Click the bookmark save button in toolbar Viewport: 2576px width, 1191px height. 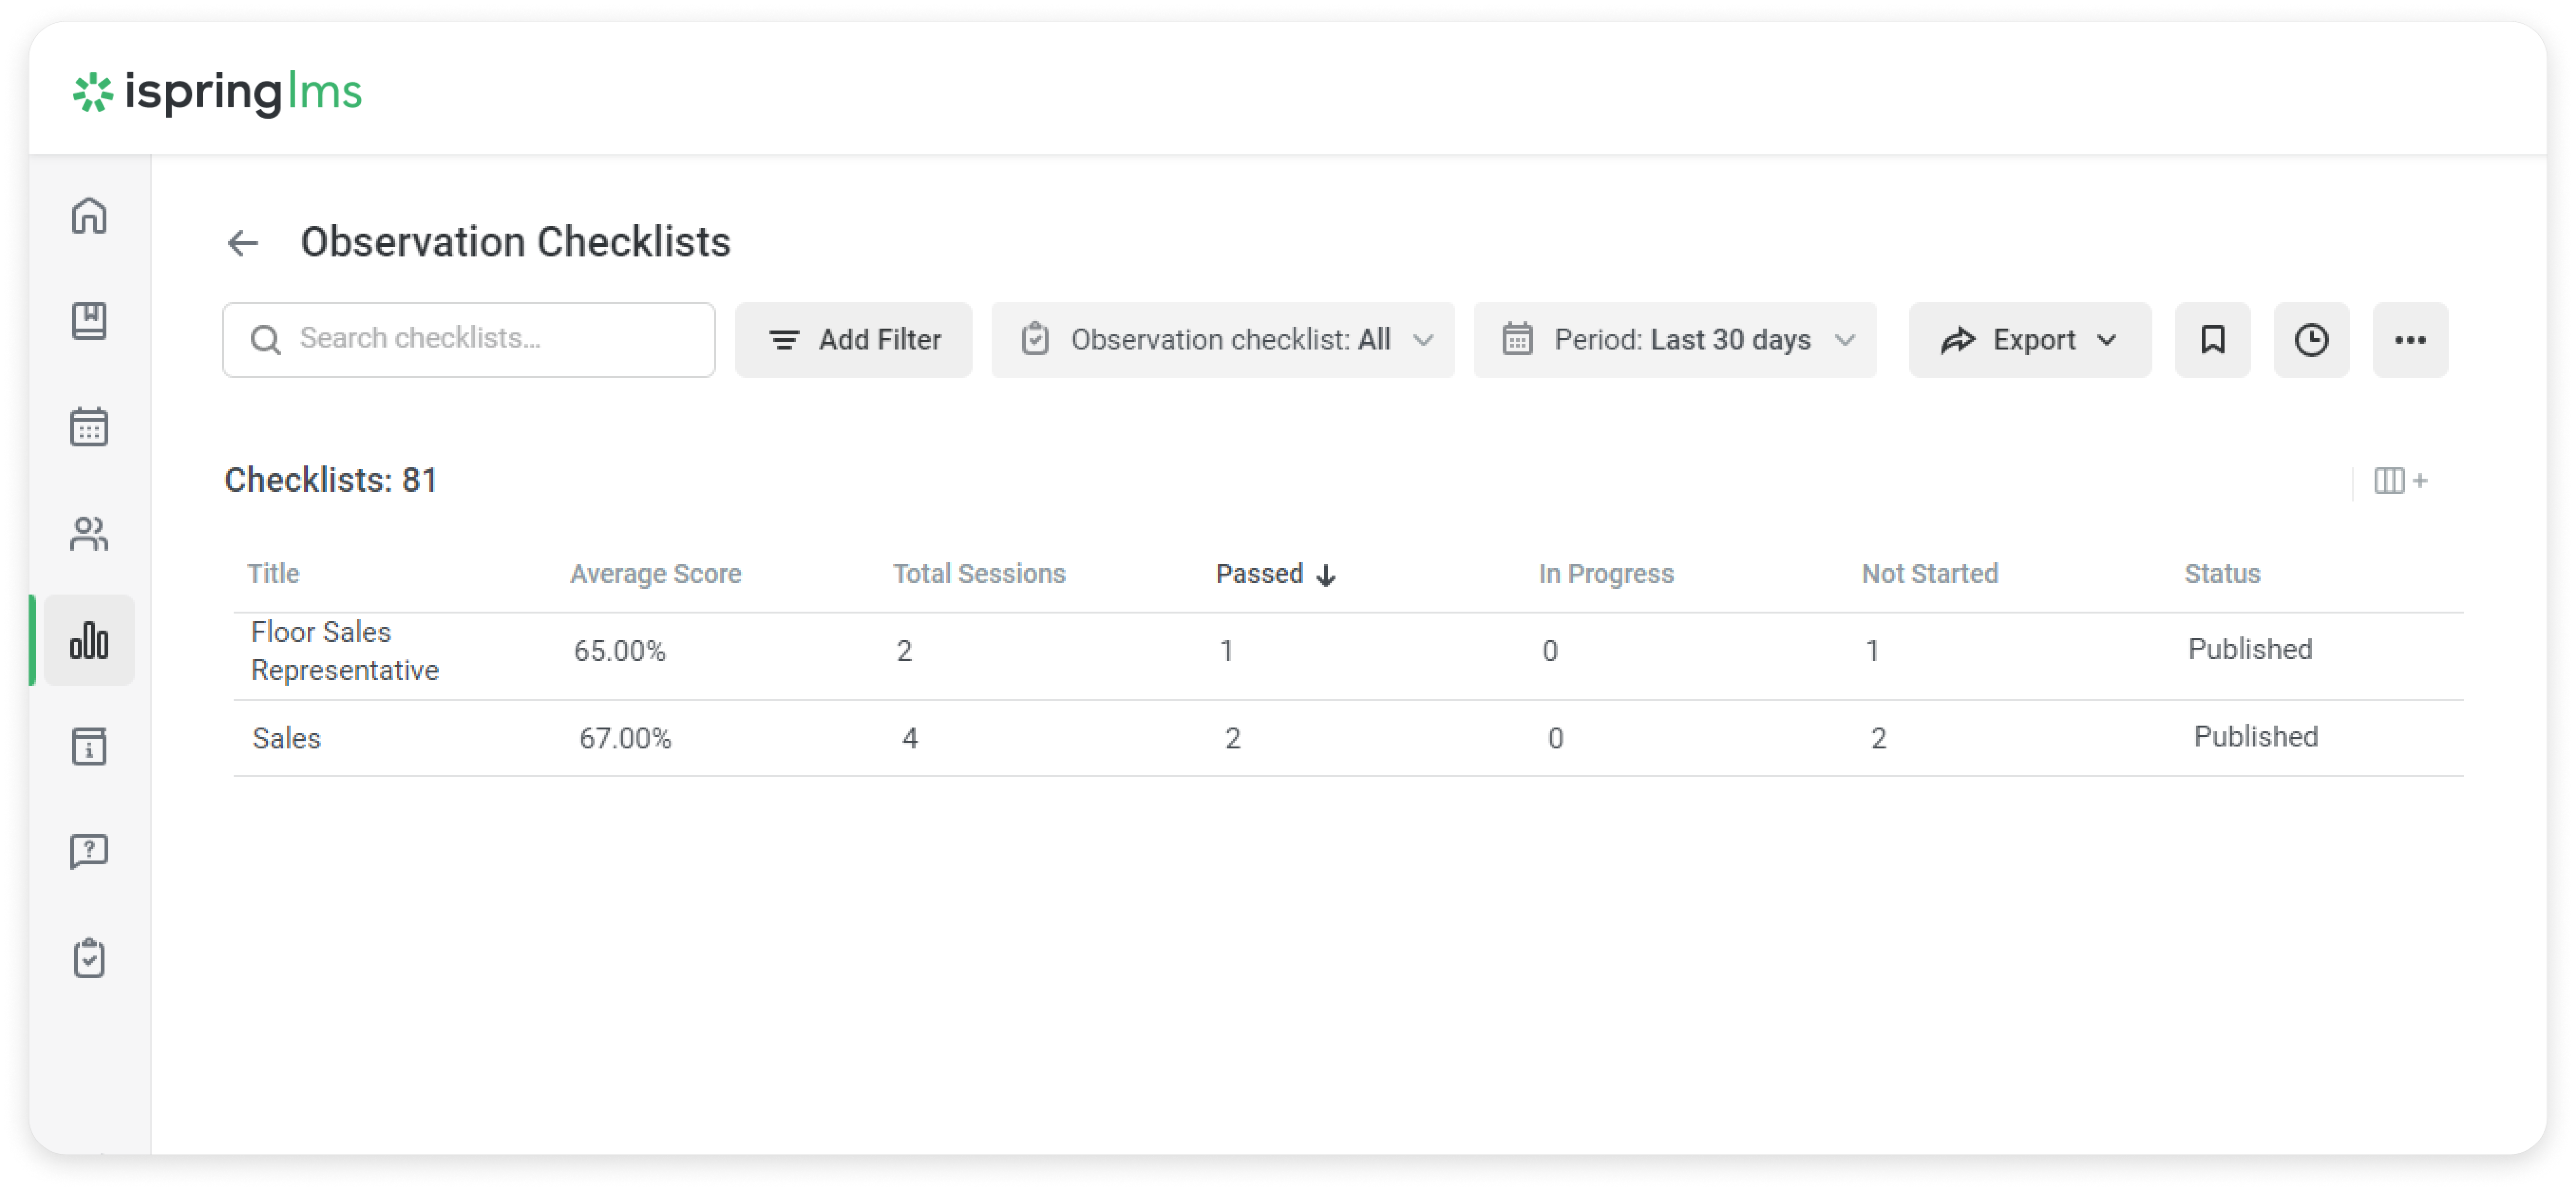click(x=2212, y=340)
